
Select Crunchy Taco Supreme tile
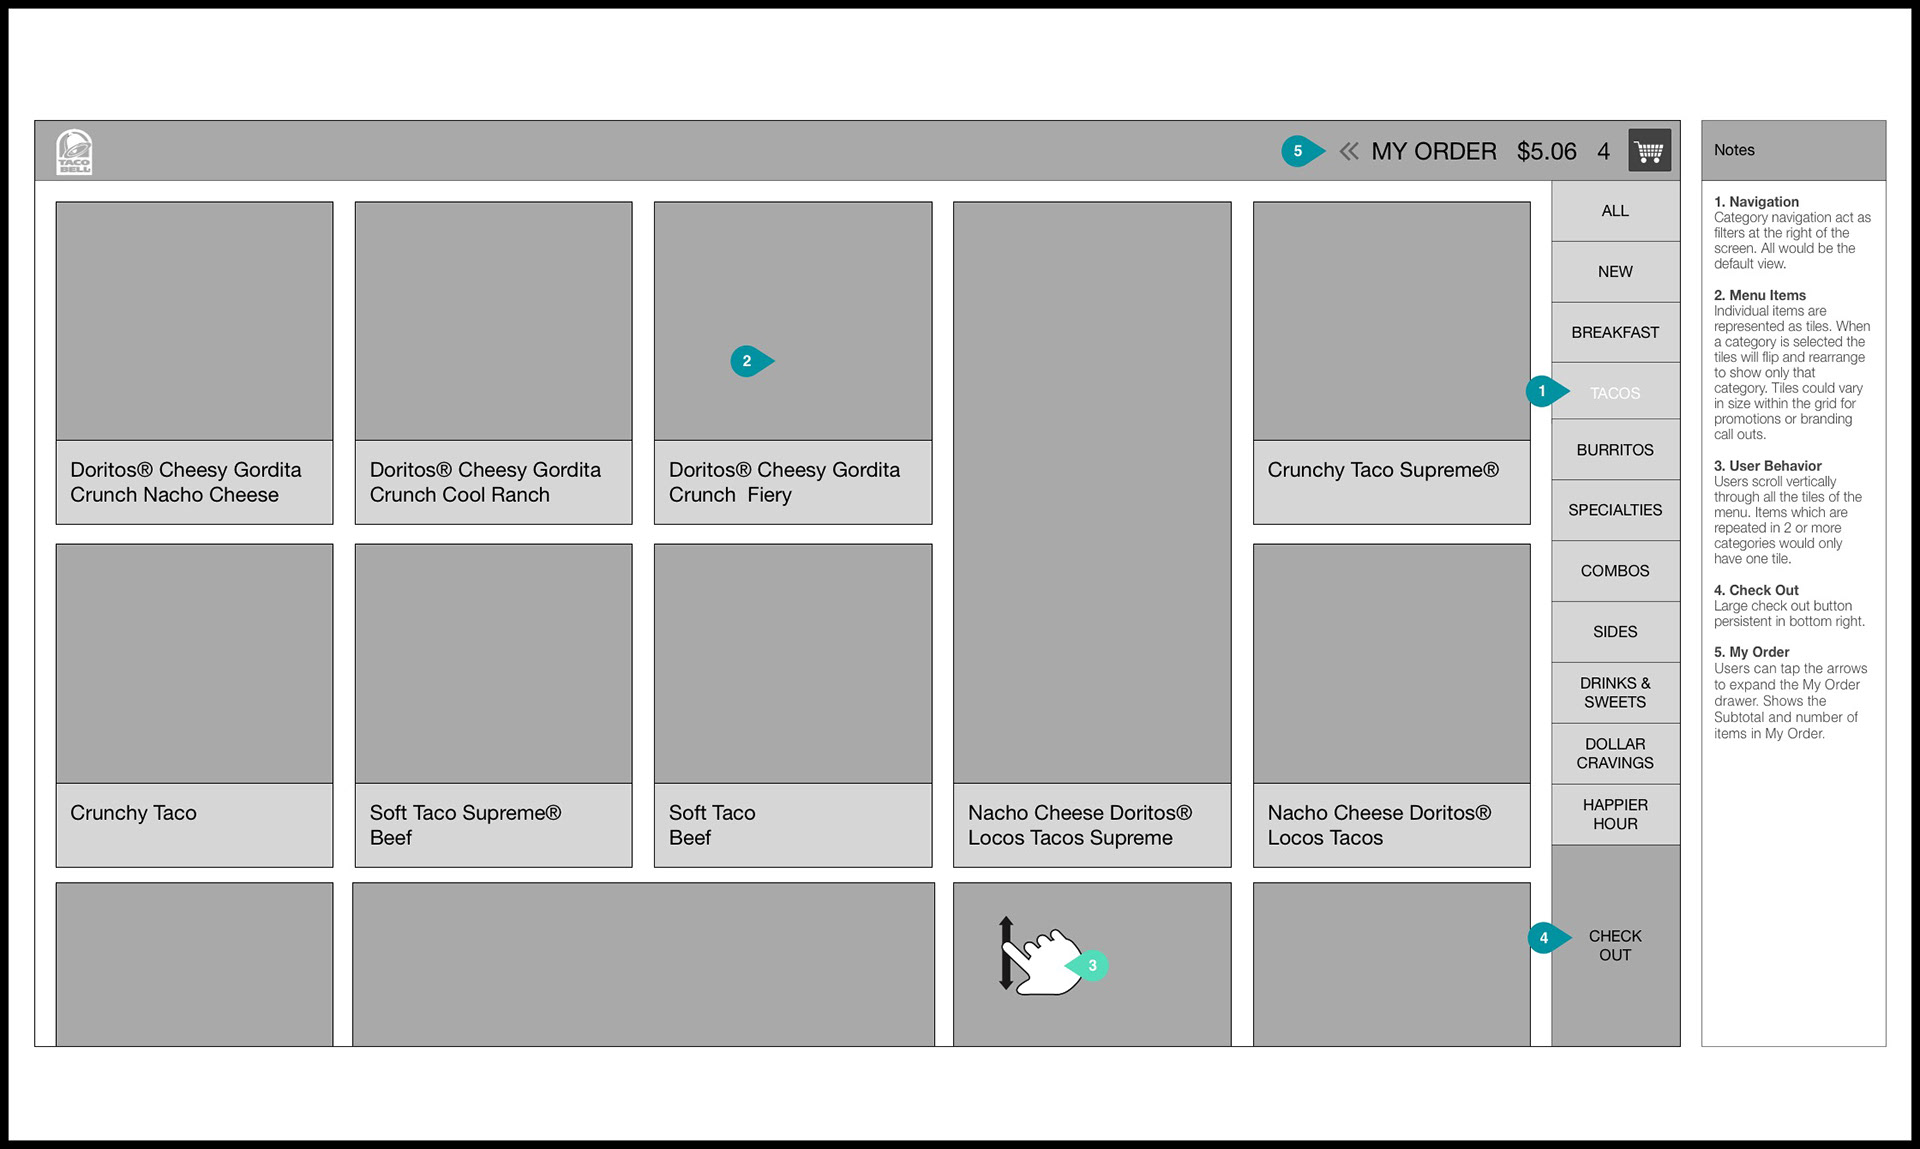coord(1391,363)
